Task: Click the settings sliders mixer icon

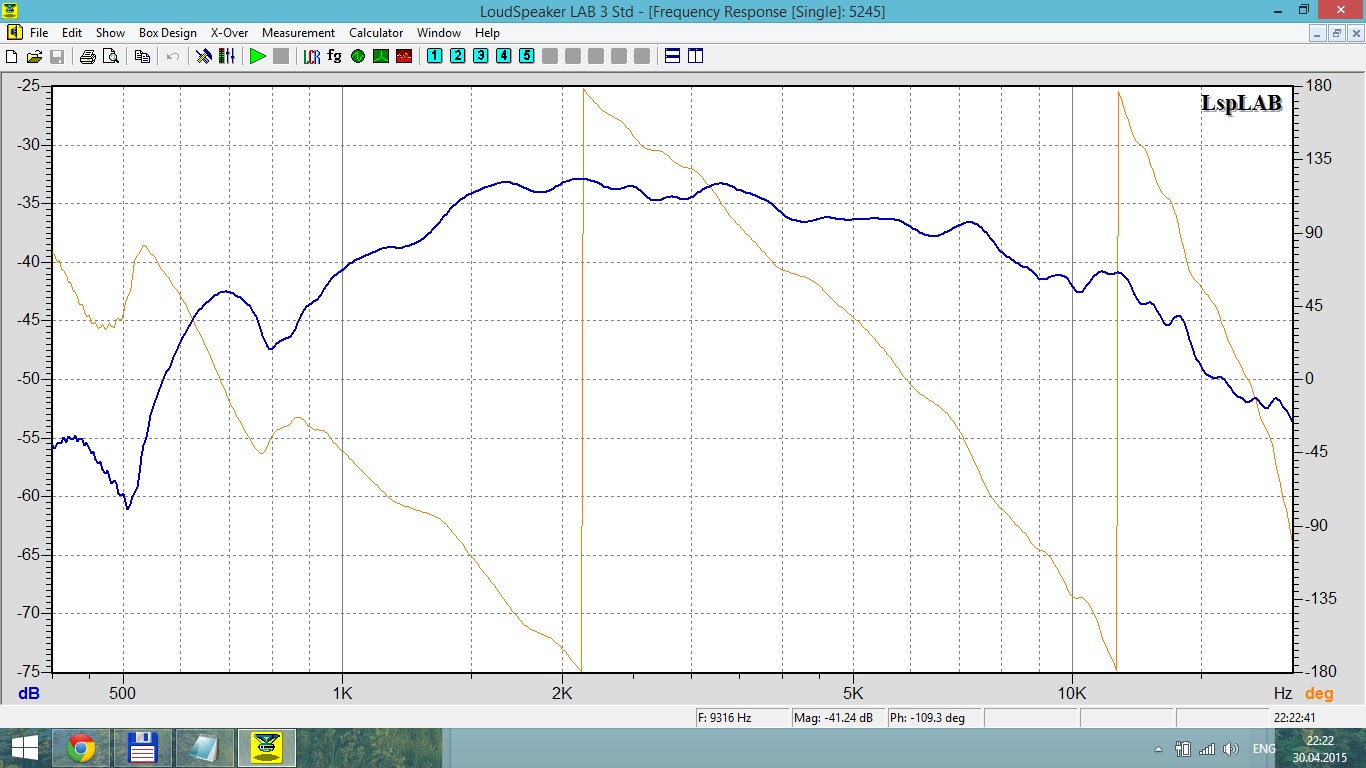Action: [x=227, y=56]
